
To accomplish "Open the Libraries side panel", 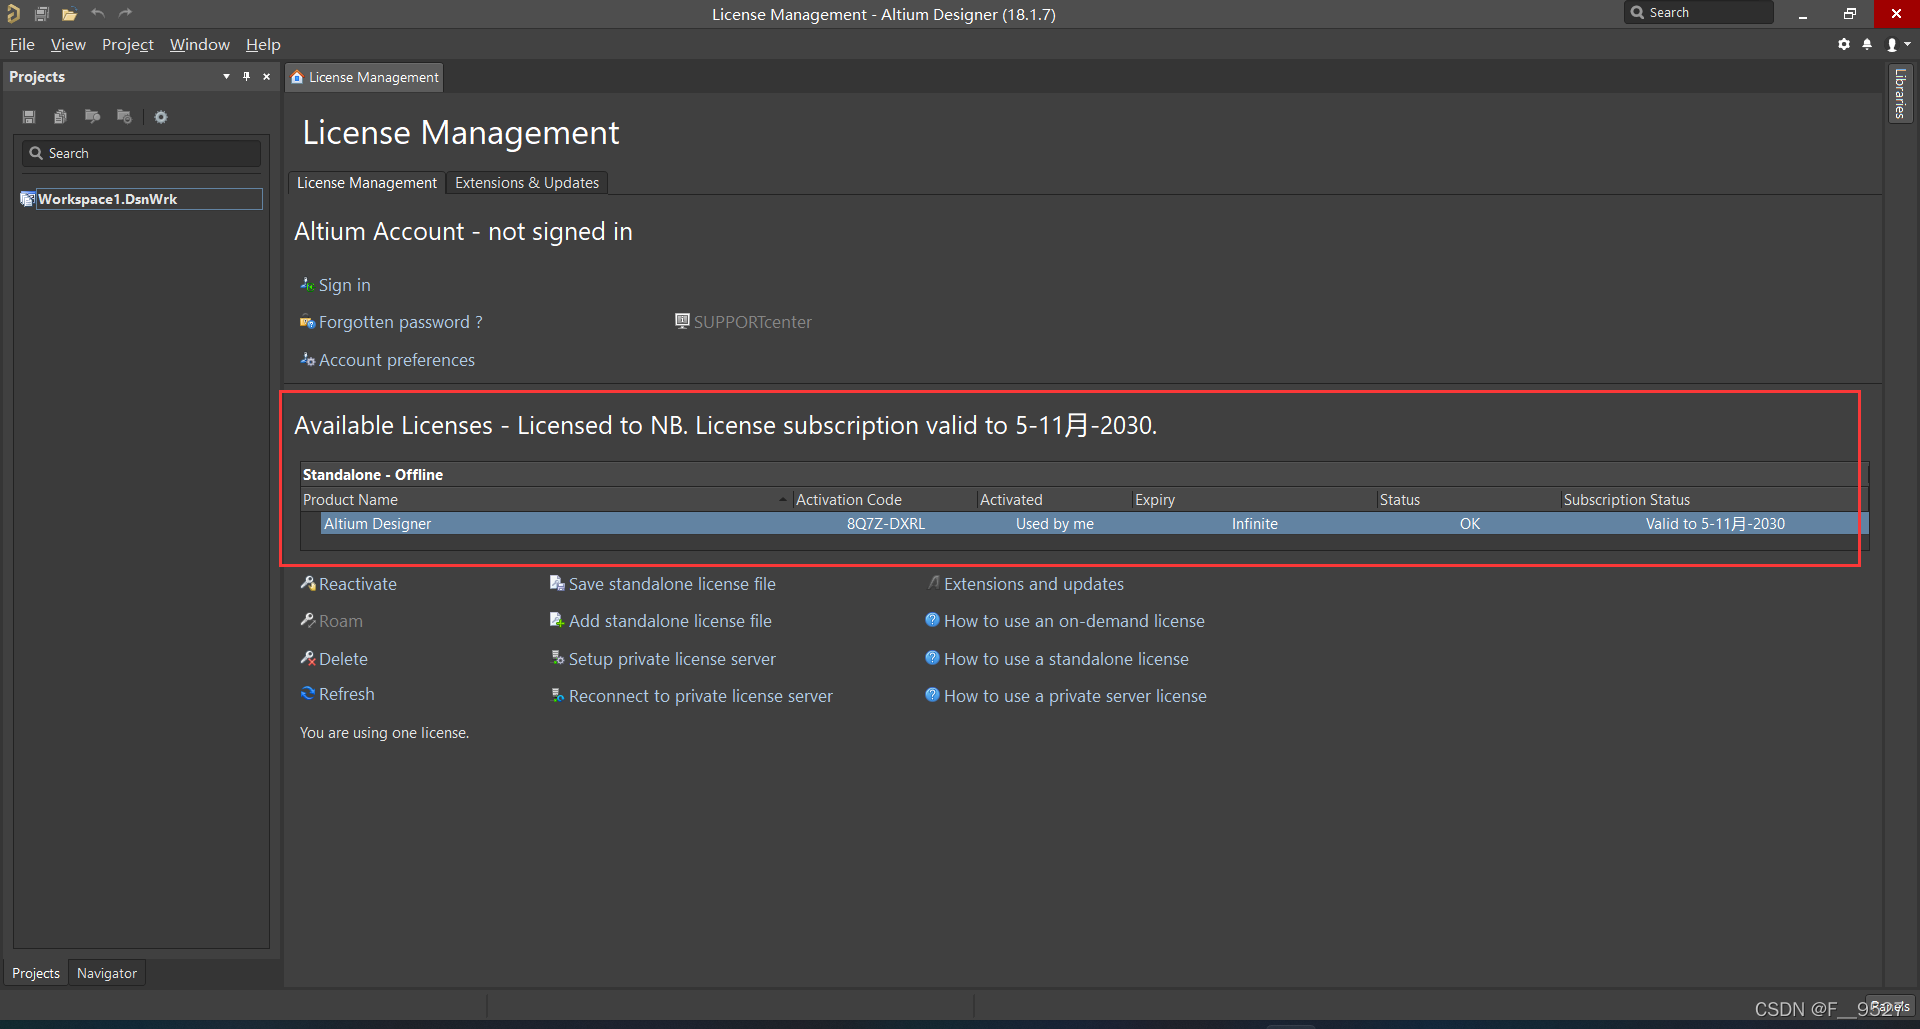I will point(1900,94).
